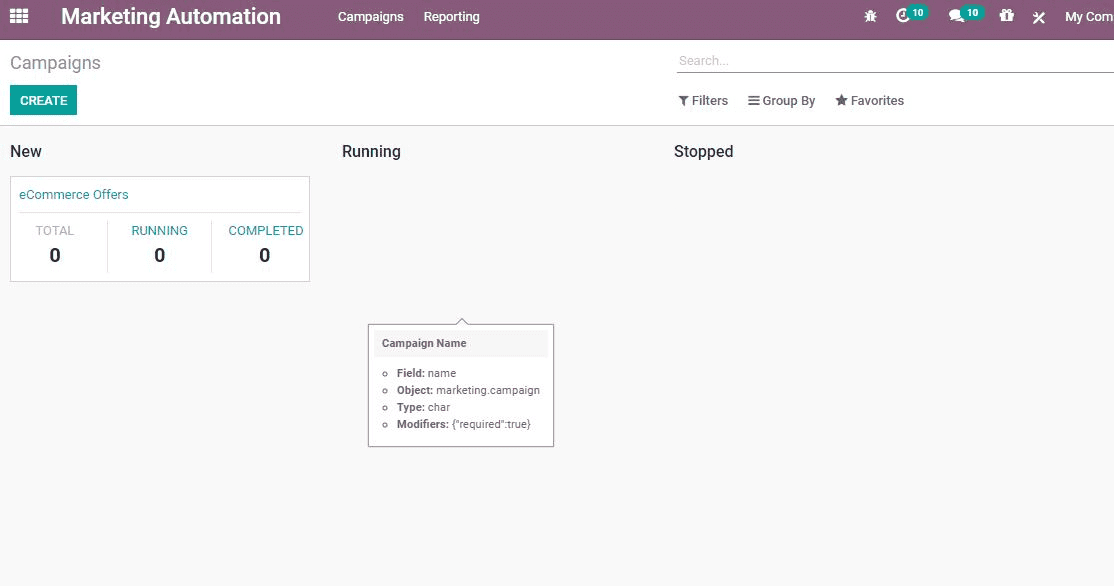
Task: Open activities clock icon
Action: 903,17
